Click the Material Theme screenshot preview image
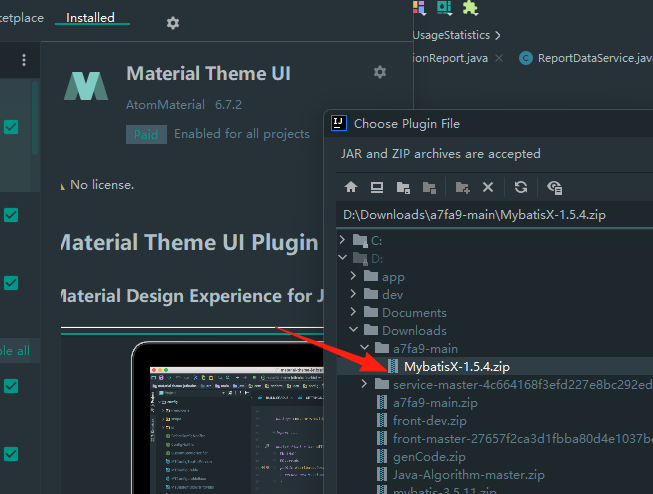Screen dimensions: 653x494 [227, 418]
